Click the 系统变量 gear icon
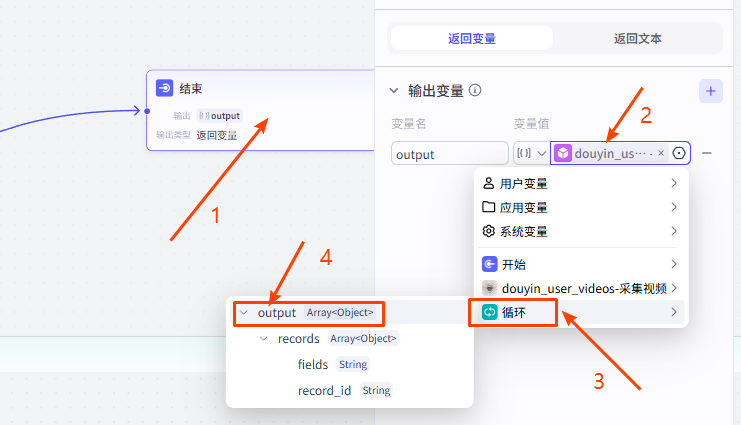This screenshot has height=425, width=741. tap(488, 231)
